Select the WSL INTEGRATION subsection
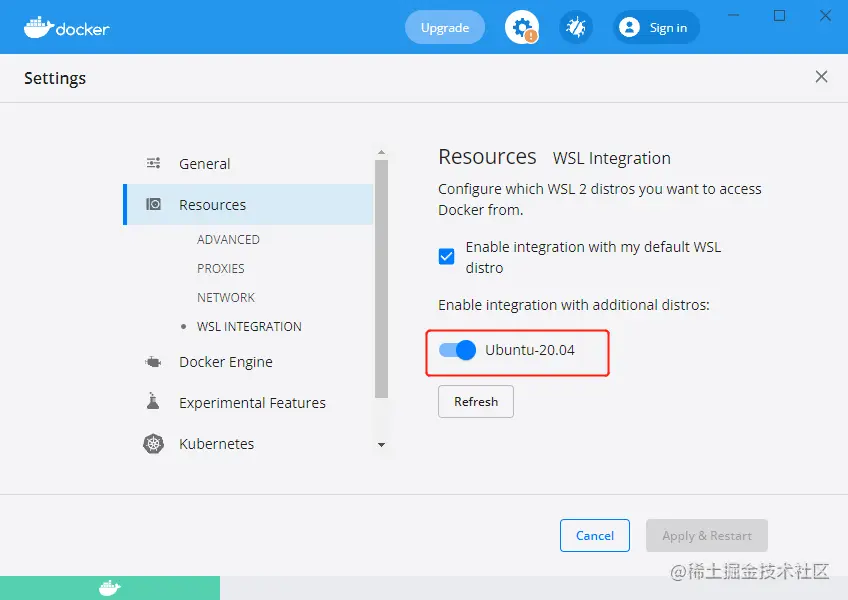Viewport: 848px width, 600px height. tap(249, 327)
